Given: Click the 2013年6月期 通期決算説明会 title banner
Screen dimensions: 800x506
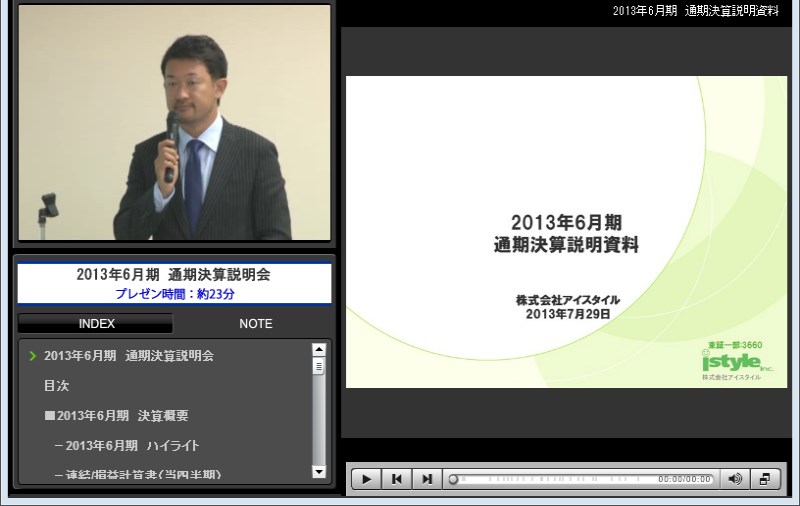Looking at the screenshot, I should [173, 274].
